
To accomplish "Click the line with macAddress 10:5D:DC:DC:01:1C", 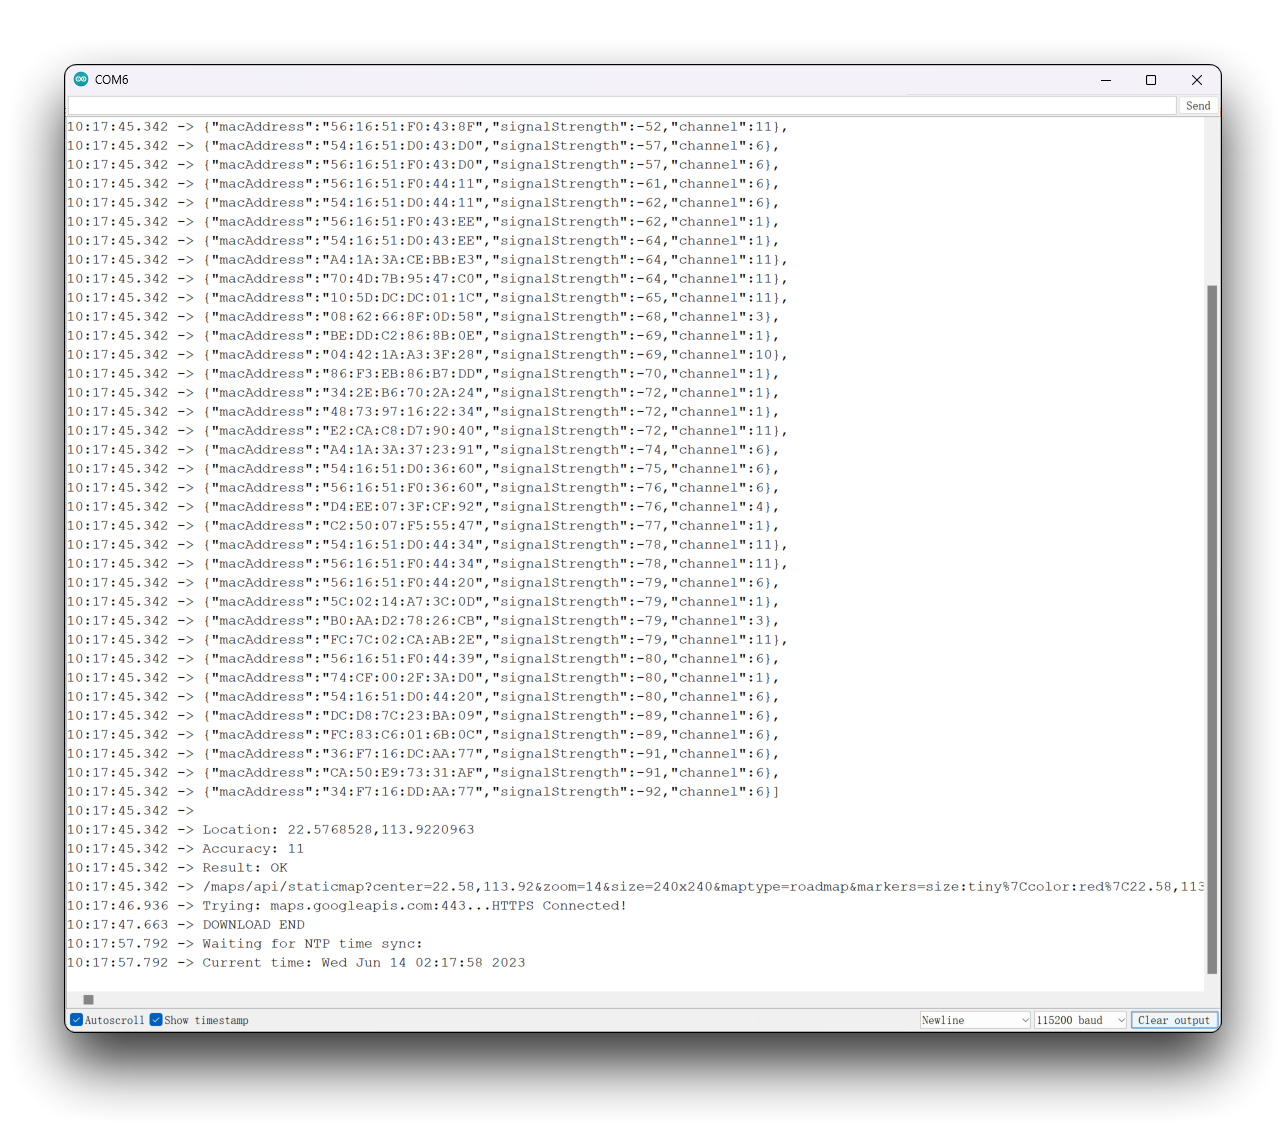I will point(427,298).
